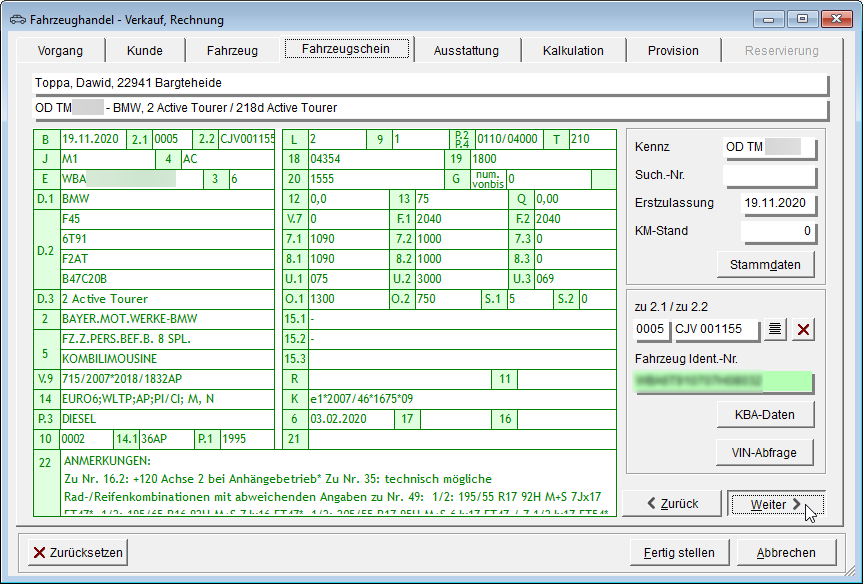Finish with Fertig stellen

point(679,553)
